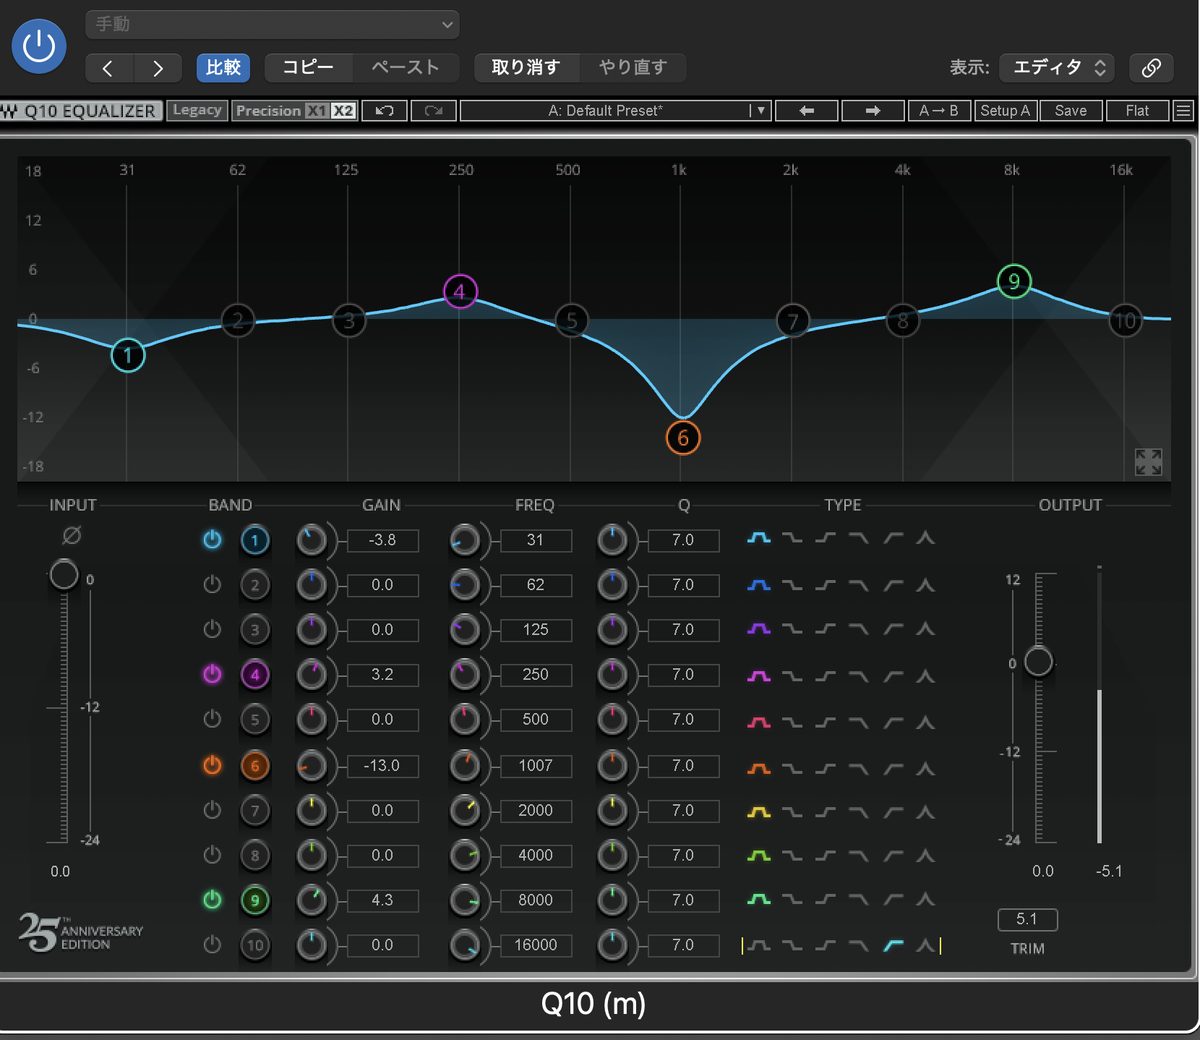Enable band 7 power button
This screenshot has width=1200, height=1040.
pyautogui.click(x=212, y=810)
